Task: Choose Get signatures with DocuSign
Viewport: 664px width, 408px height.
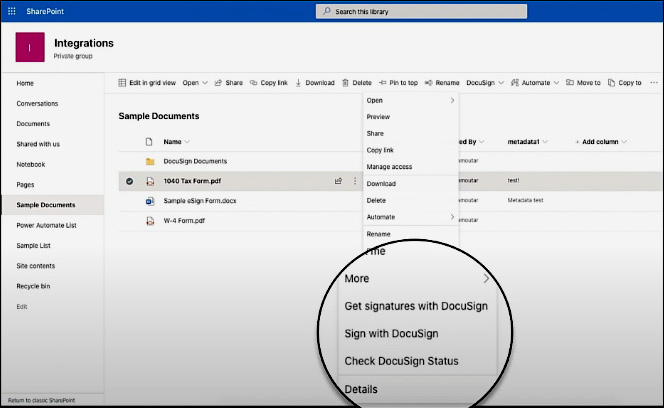Action: tap(416, 306)
